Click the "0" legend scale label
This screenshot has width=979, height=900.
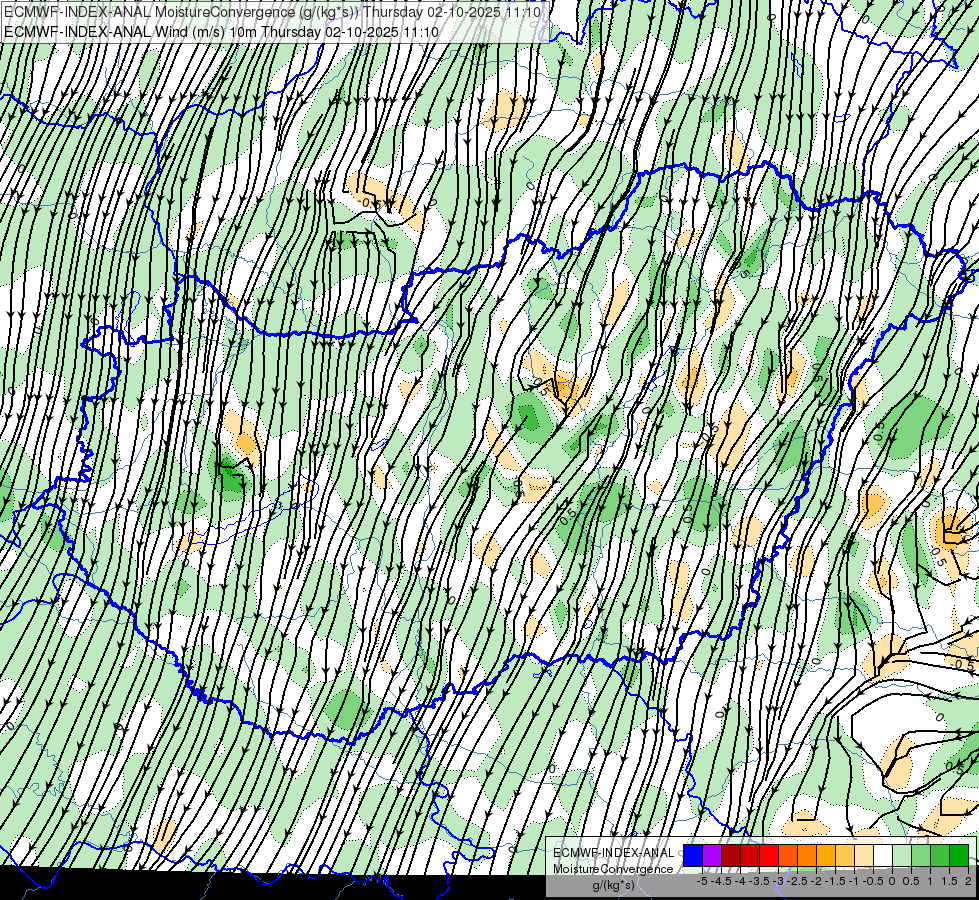[892, 881]
